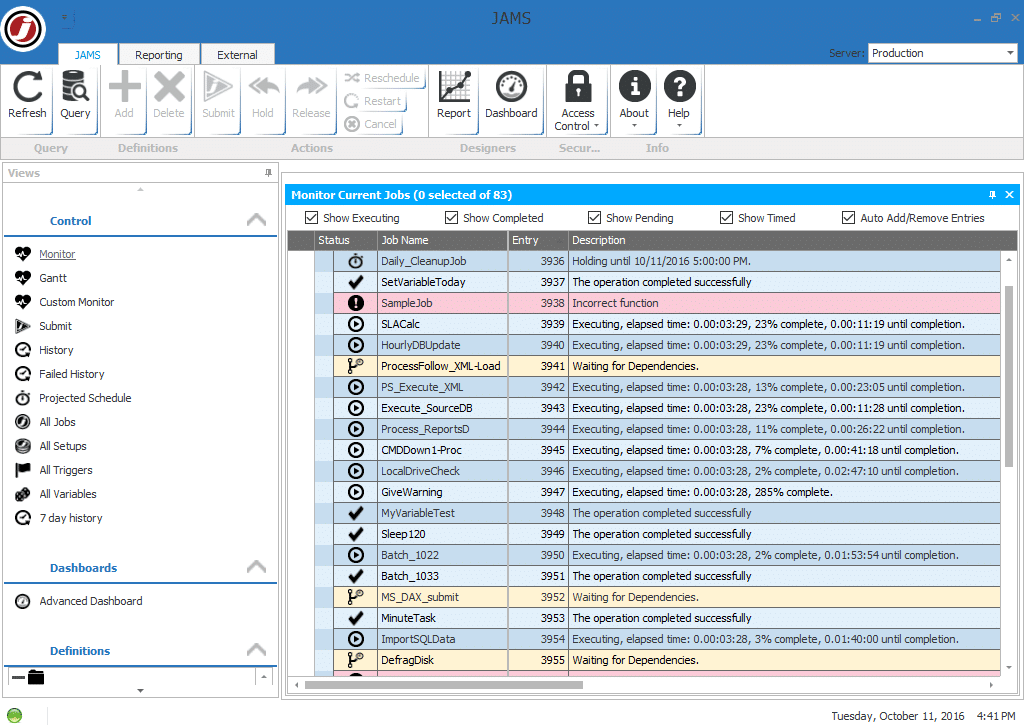Click the Dashboard icon in the ribbon
Image resolution: width=1024 pixels, height=728 pixels.
coord(511,95)
